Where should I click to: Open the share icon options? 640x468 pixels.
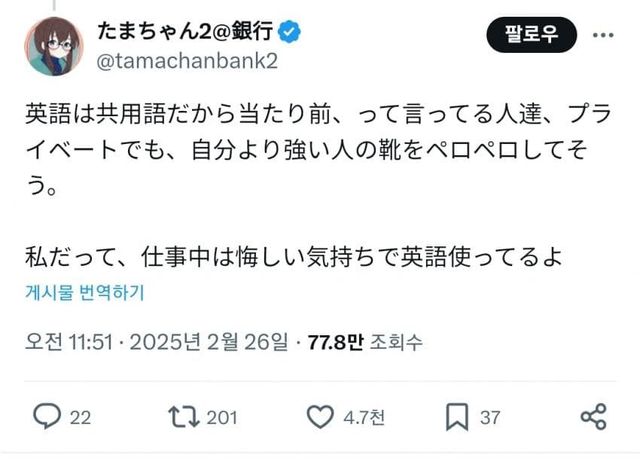(x=593, y=415)
